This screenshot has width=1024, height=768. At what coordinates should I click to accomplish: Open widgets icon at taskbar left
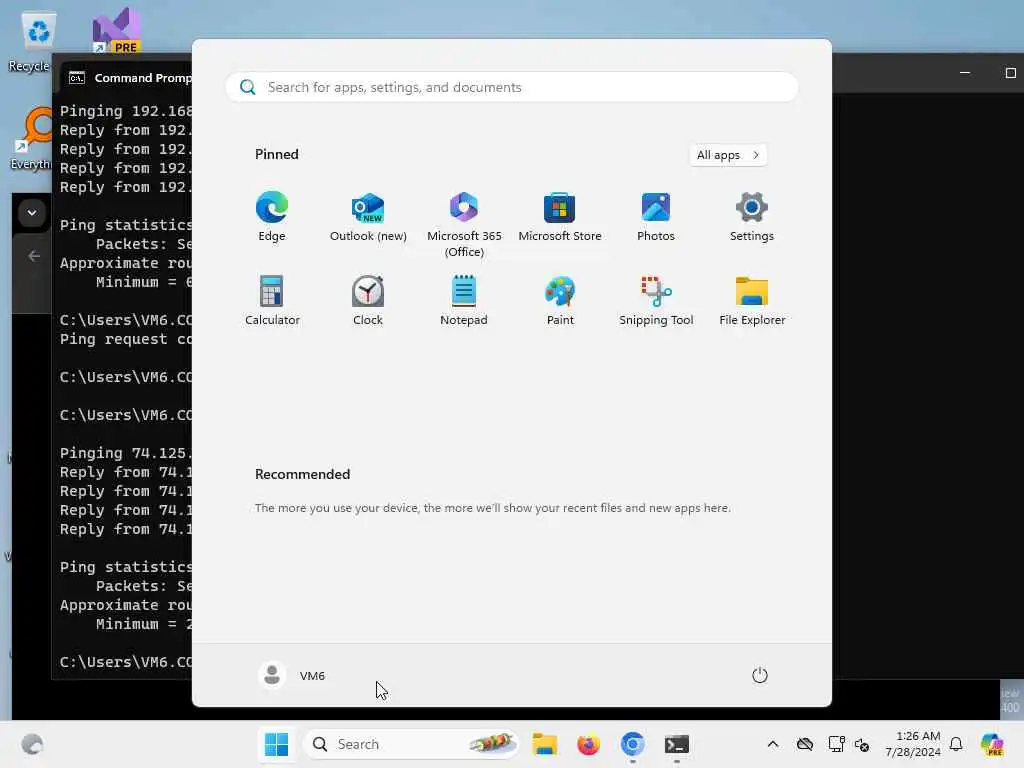pos(32,744)
